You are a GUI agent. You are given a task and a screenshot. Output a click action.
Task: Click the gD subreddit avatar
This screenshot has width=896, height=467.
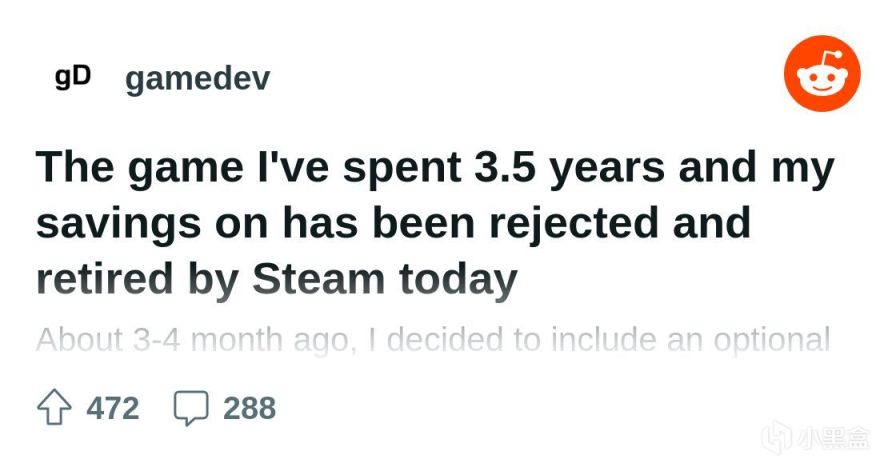(73, 77)
